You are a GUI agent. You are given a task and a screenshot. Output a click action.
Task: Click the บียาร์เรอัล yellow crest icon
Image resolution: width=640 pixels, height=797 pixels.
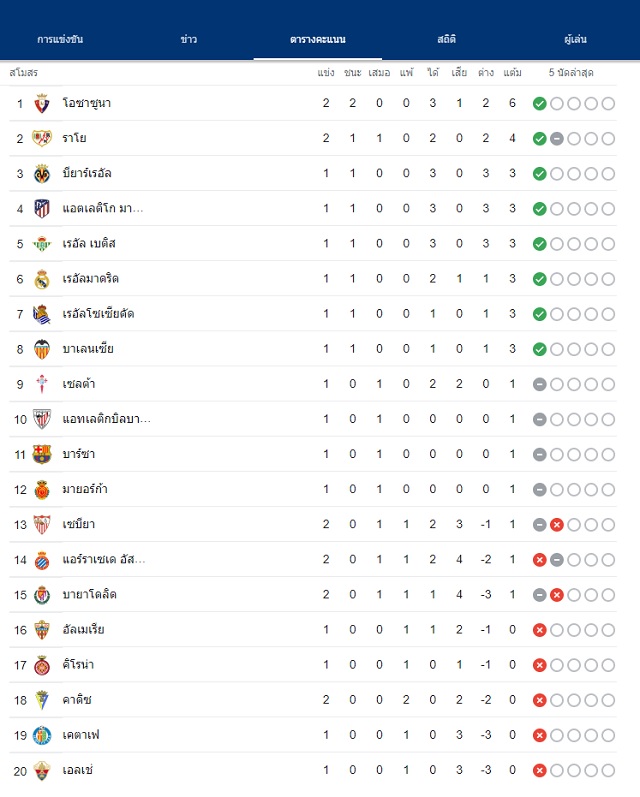(42, 173)
